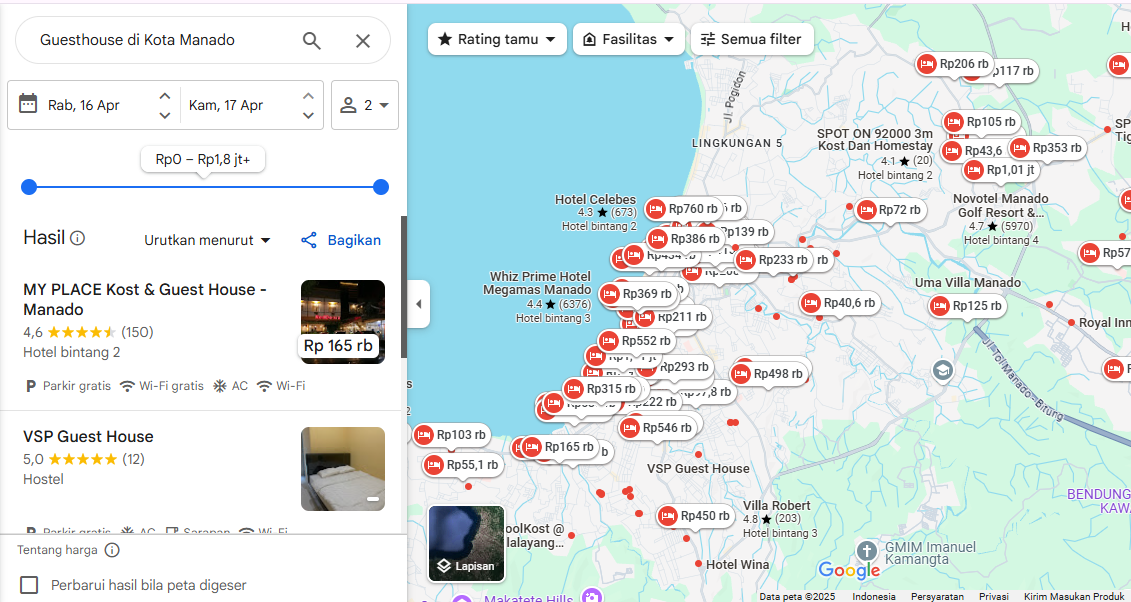The width and height of the screenshot is (1131, 602).
Task: Open MY PLACE Kost & Guest House listing
Action: [x=145, y=299]
